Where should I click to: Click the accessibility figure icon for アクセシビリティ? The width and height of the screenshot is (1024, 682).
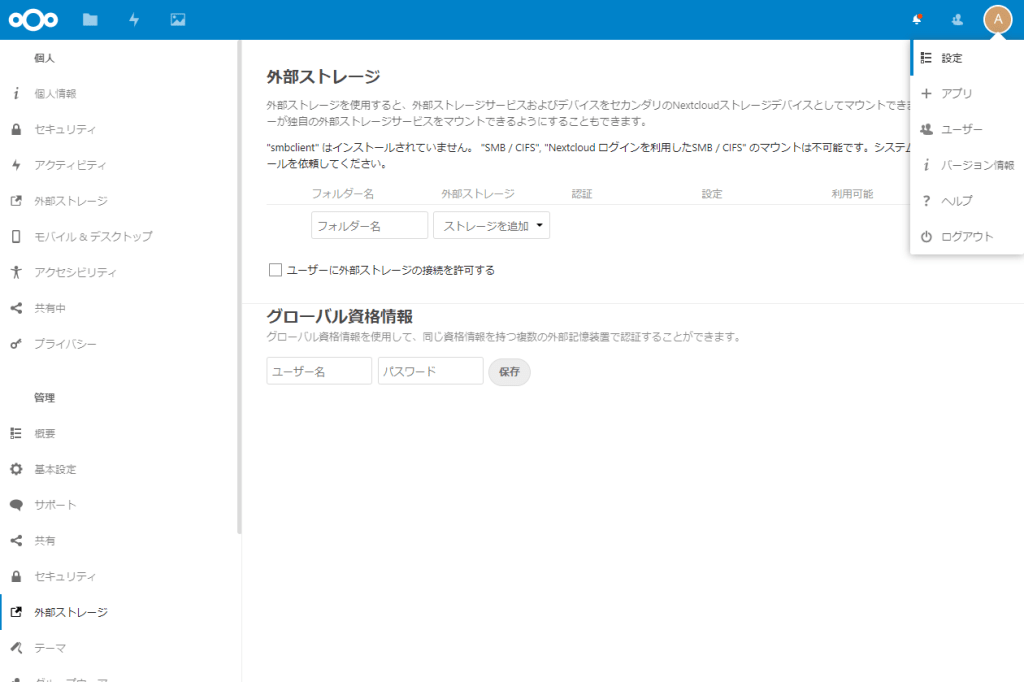coord(16,272)
